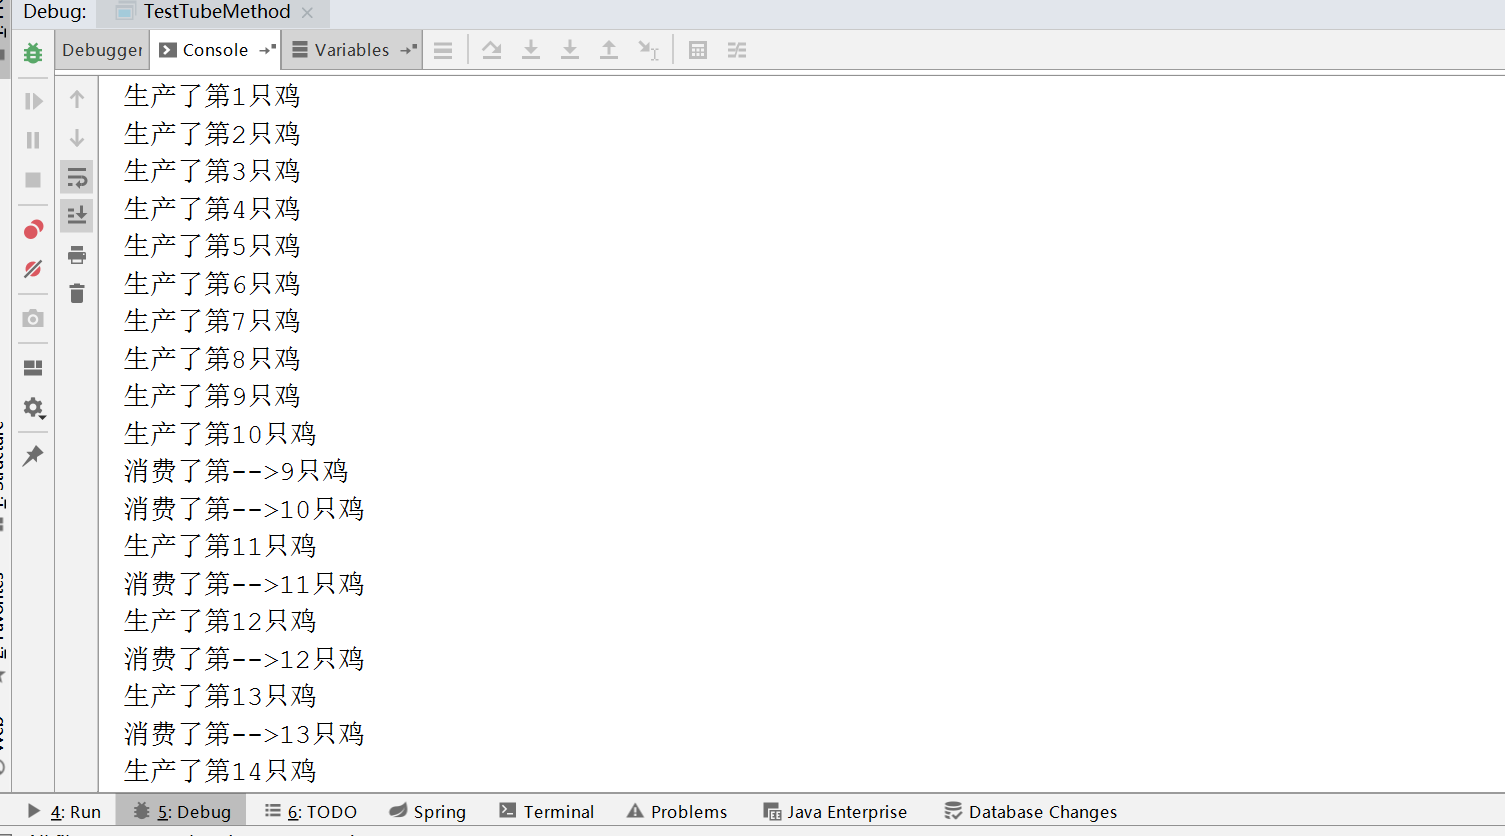Click console line 消费了第-->12只鸡
The width and height of the screenshot is (1505, 836).
(244, 659)
